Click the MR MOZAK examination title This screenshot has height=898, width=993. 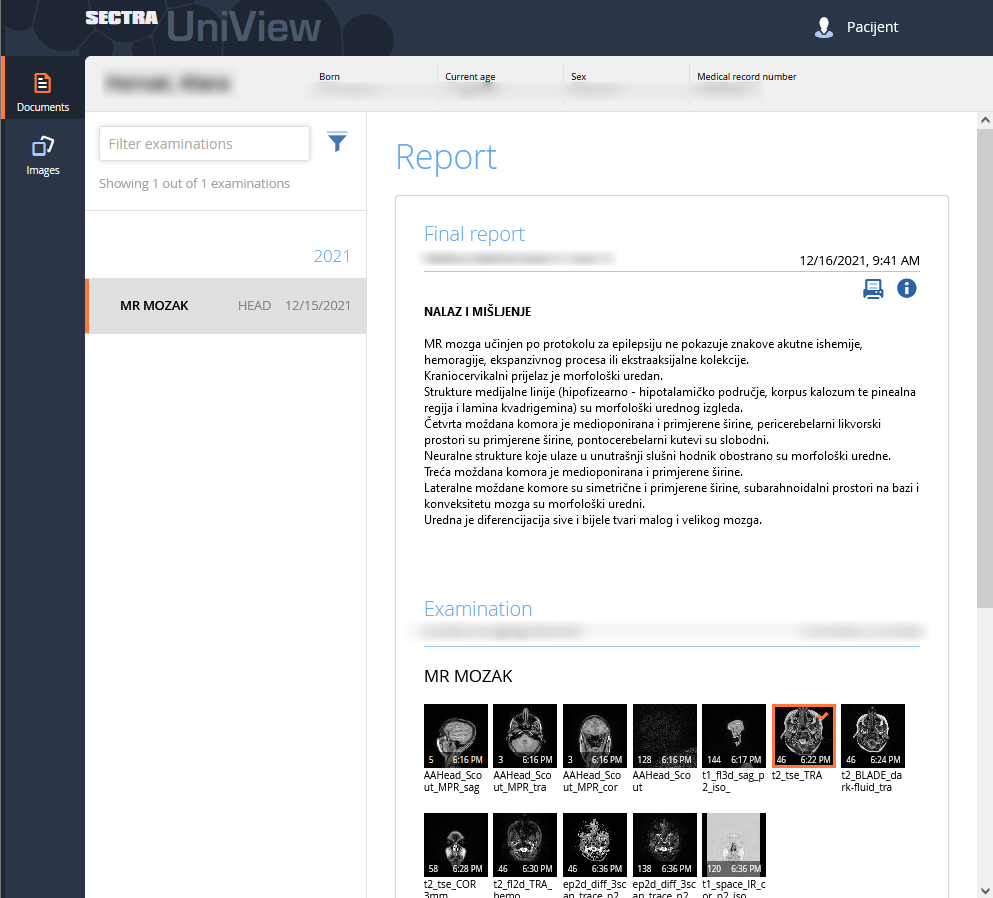(468, 676)
